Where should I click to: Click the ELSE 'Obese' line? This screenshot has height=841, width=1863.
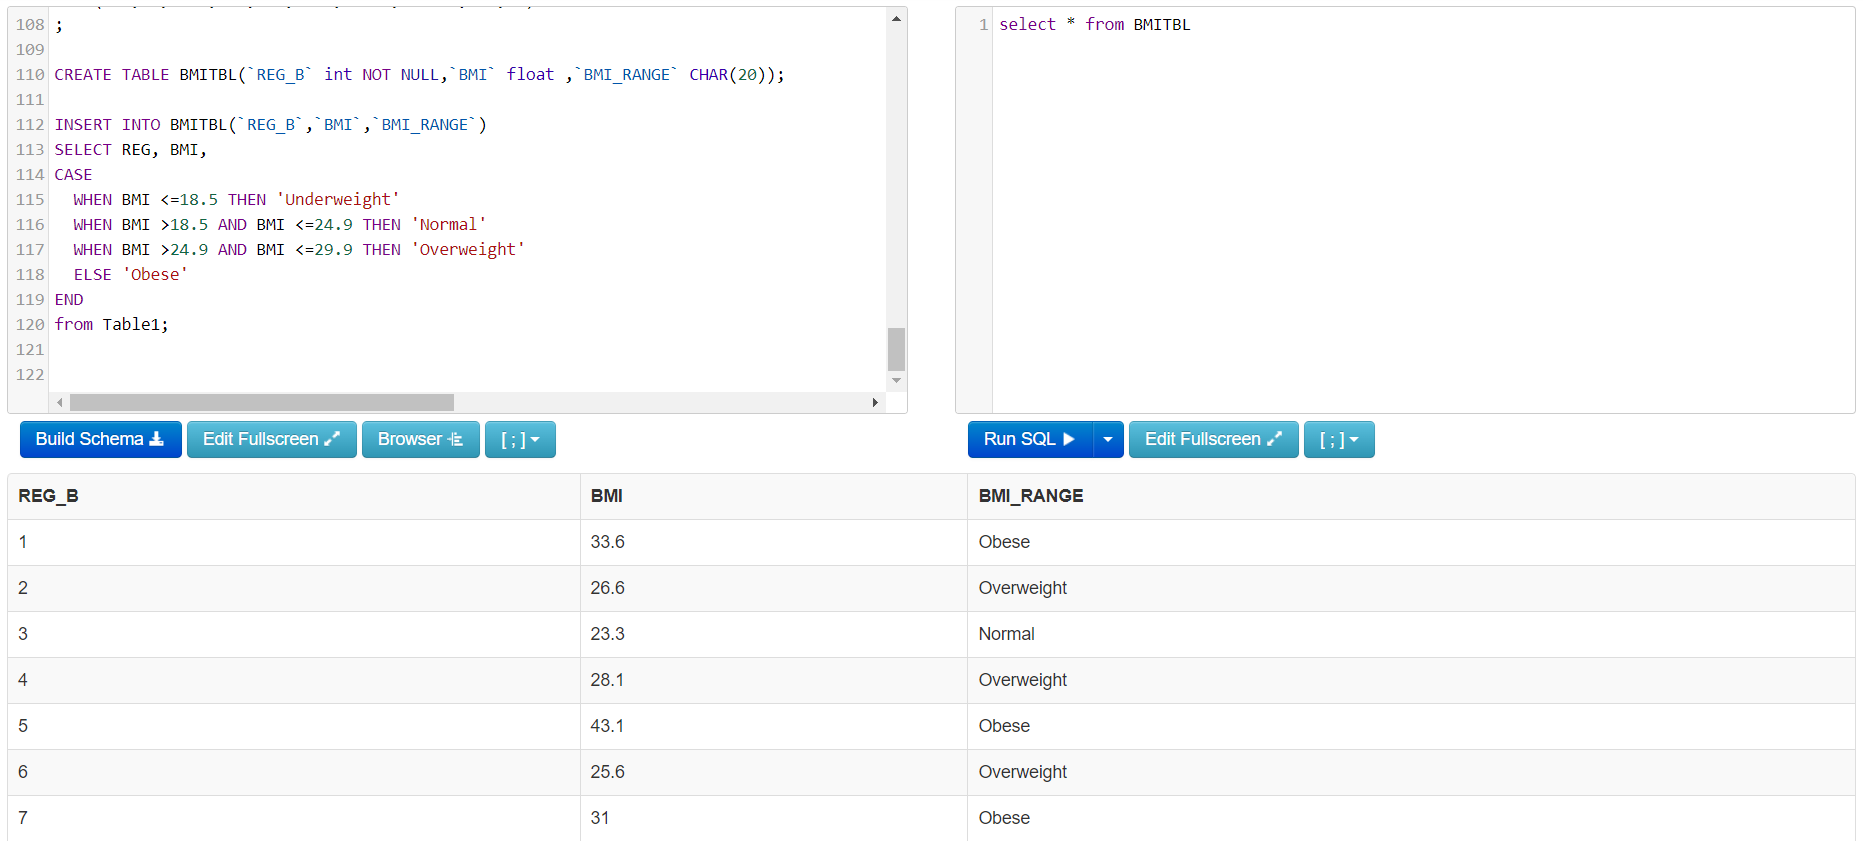point(131,274)
